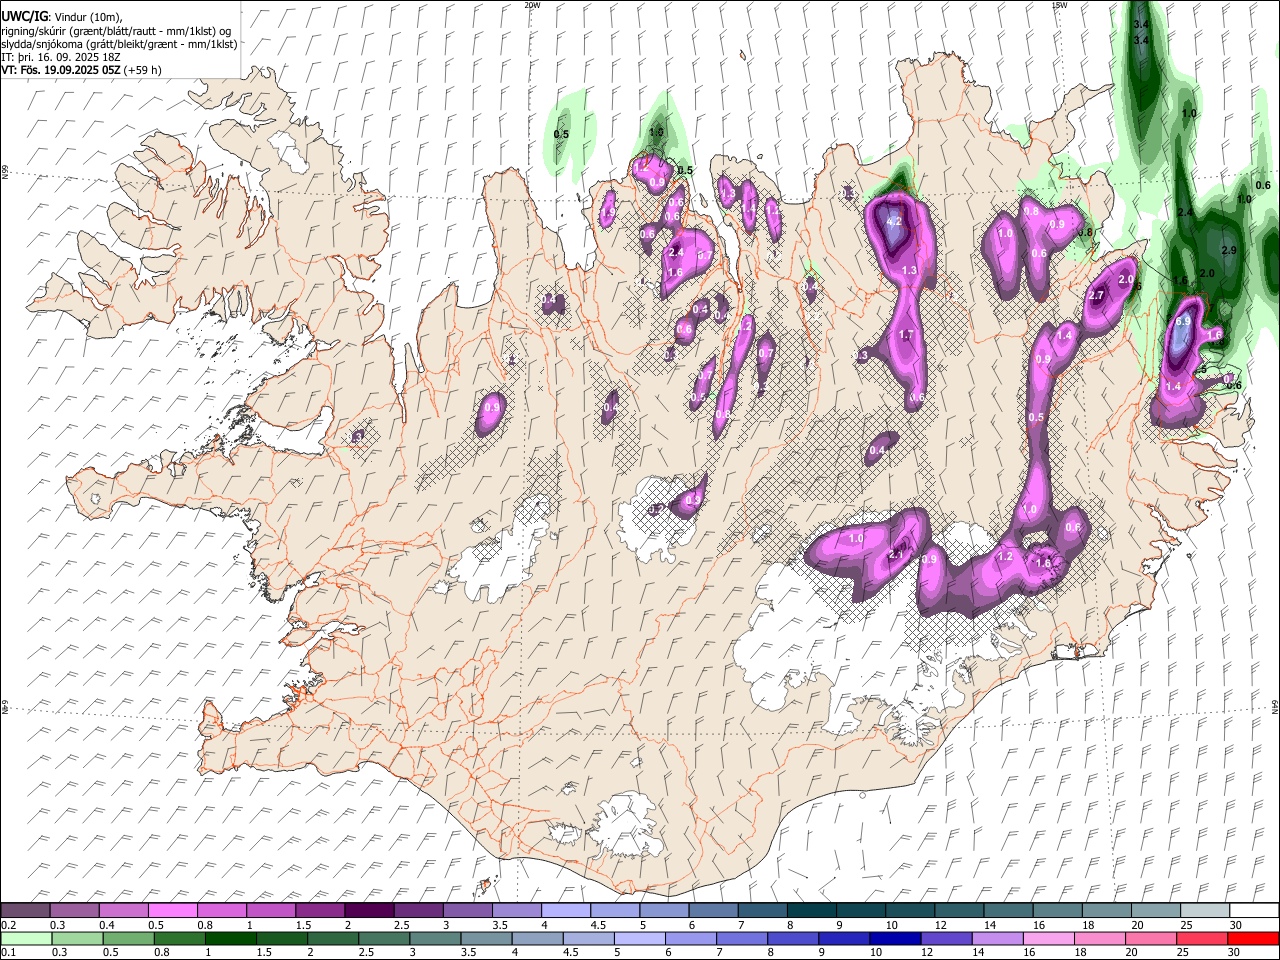Viewport: 1280px width, 960px height.
Task: Click the 15W longitude label at top edge
Action: [1059, 5]
